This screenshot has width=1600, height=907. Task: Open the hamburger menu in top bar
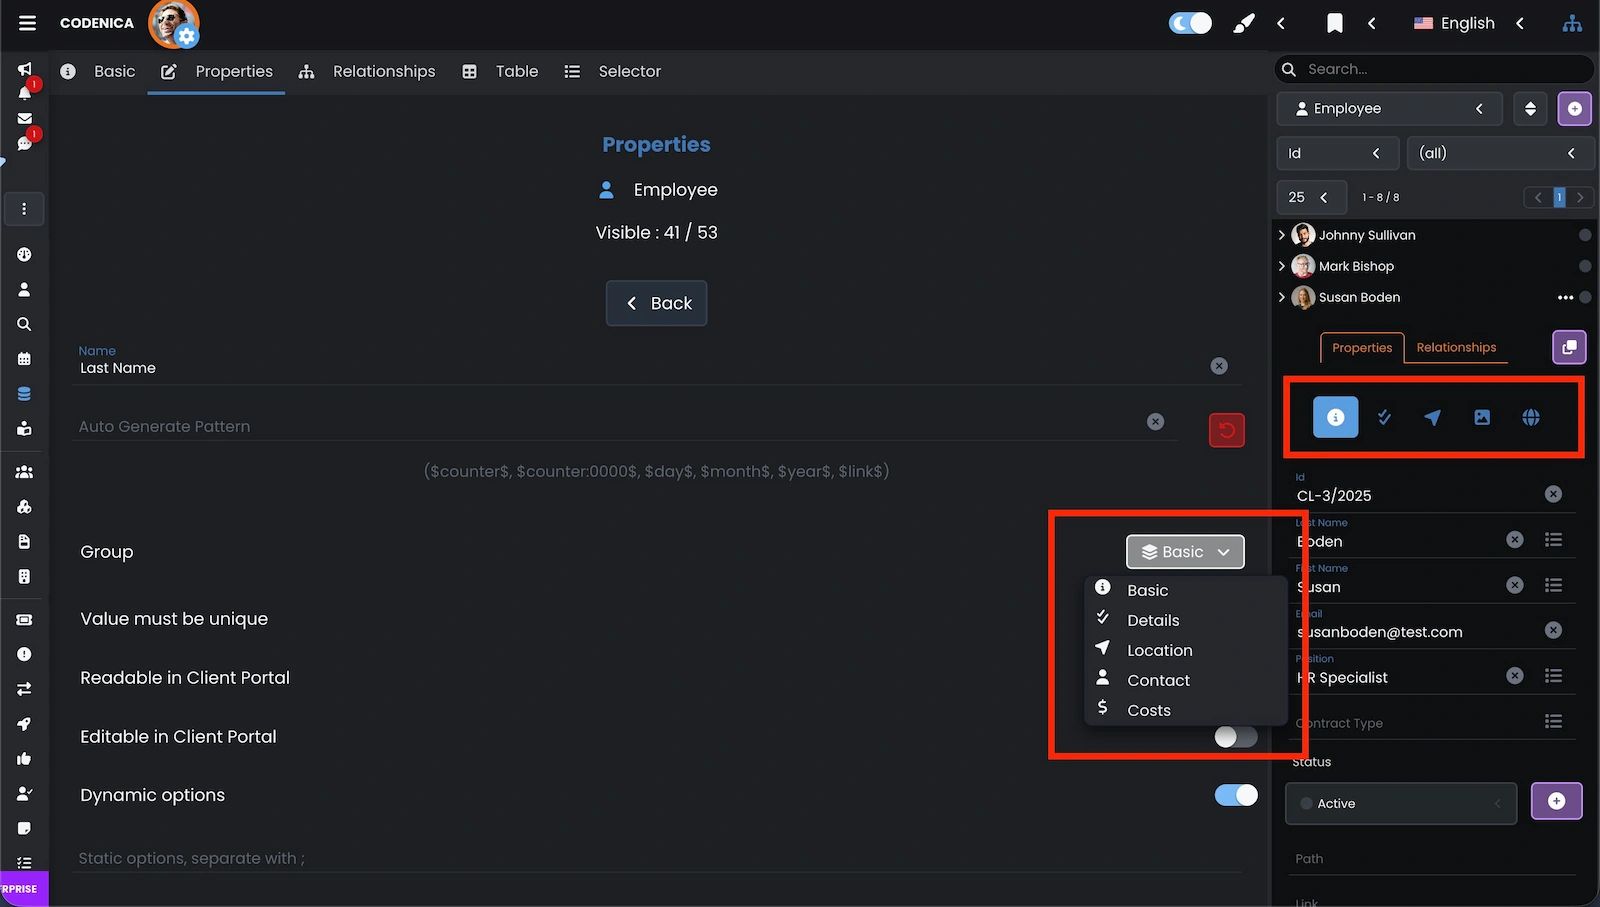pos(27,23)
